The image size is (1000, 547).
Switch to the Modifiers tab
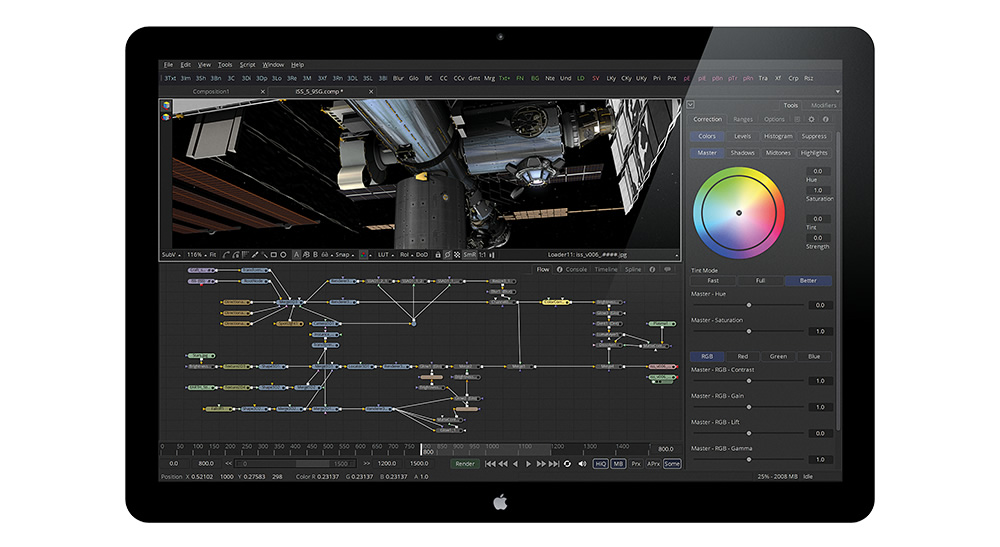click(x=823, y=105)
